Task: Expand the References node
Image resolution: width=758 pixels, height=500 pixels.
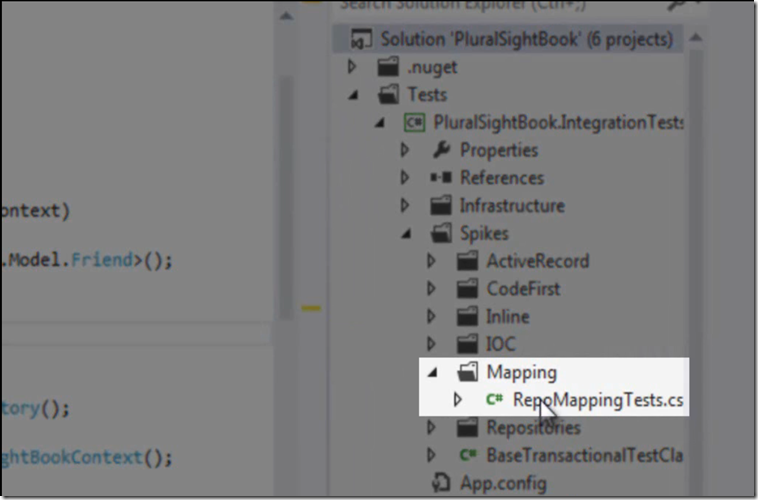Action: [405, 177]
